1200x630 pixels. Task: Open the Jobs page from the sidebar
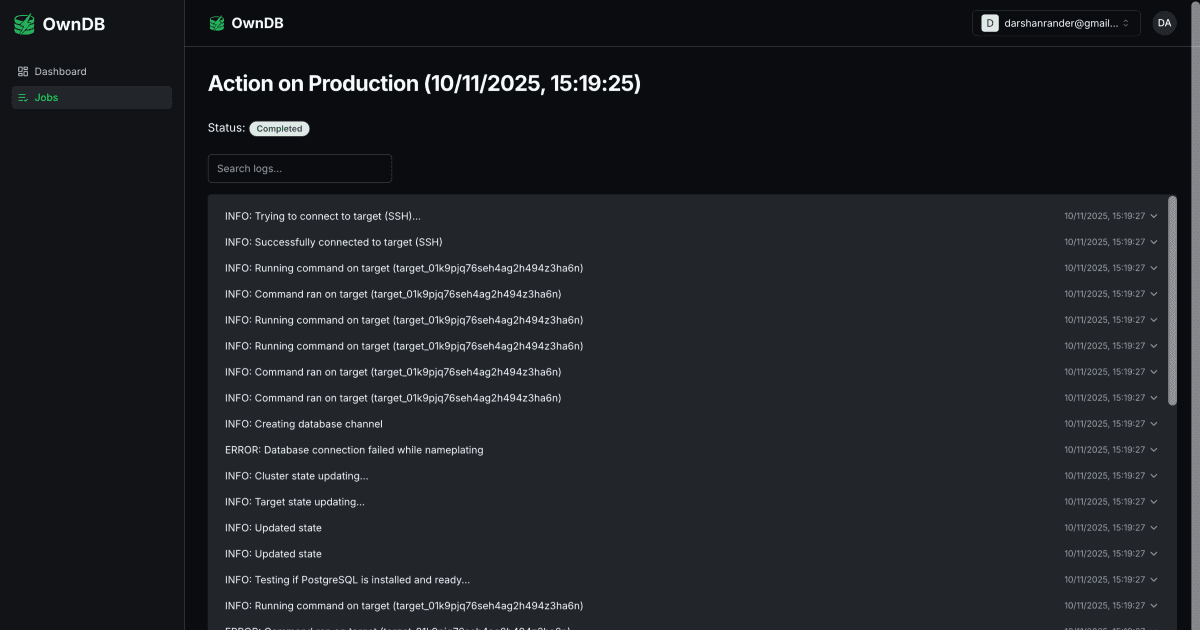48,97
